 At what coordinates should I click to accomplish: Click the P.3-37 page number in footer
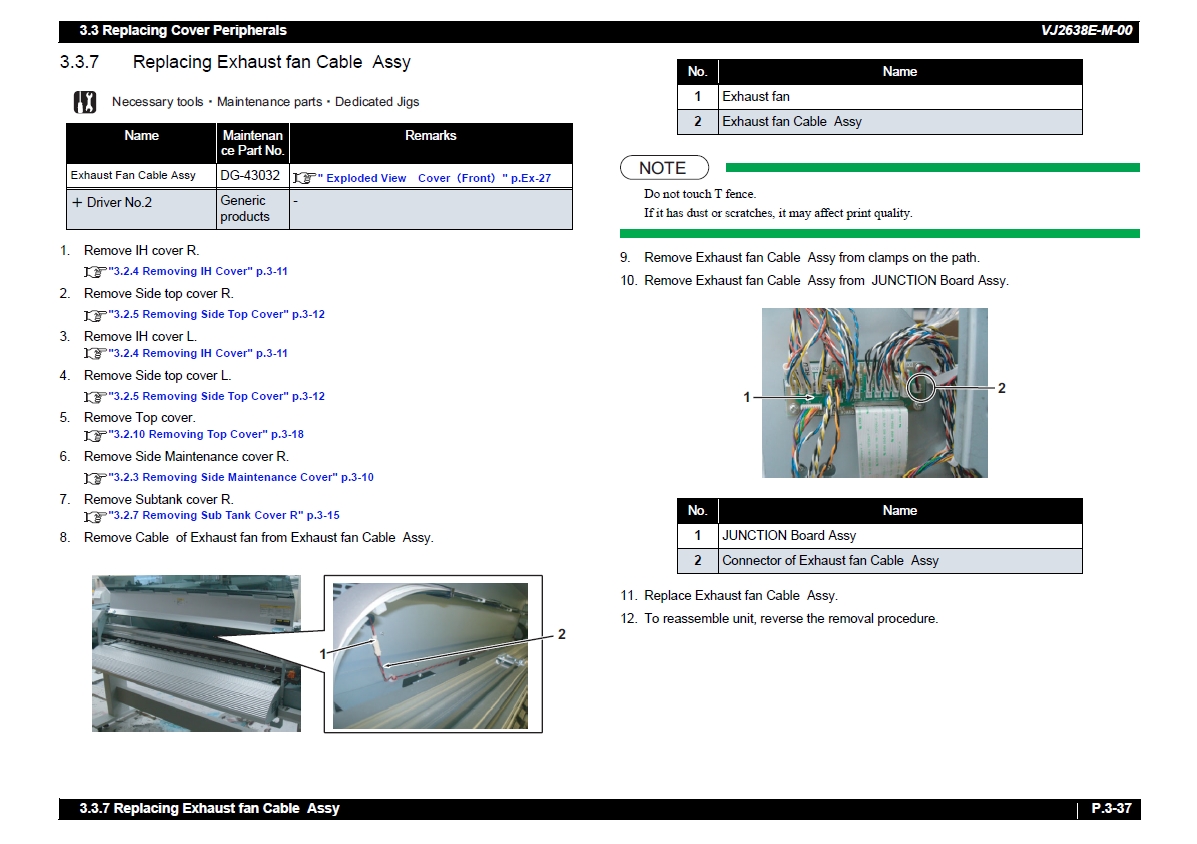(1110, 808)
